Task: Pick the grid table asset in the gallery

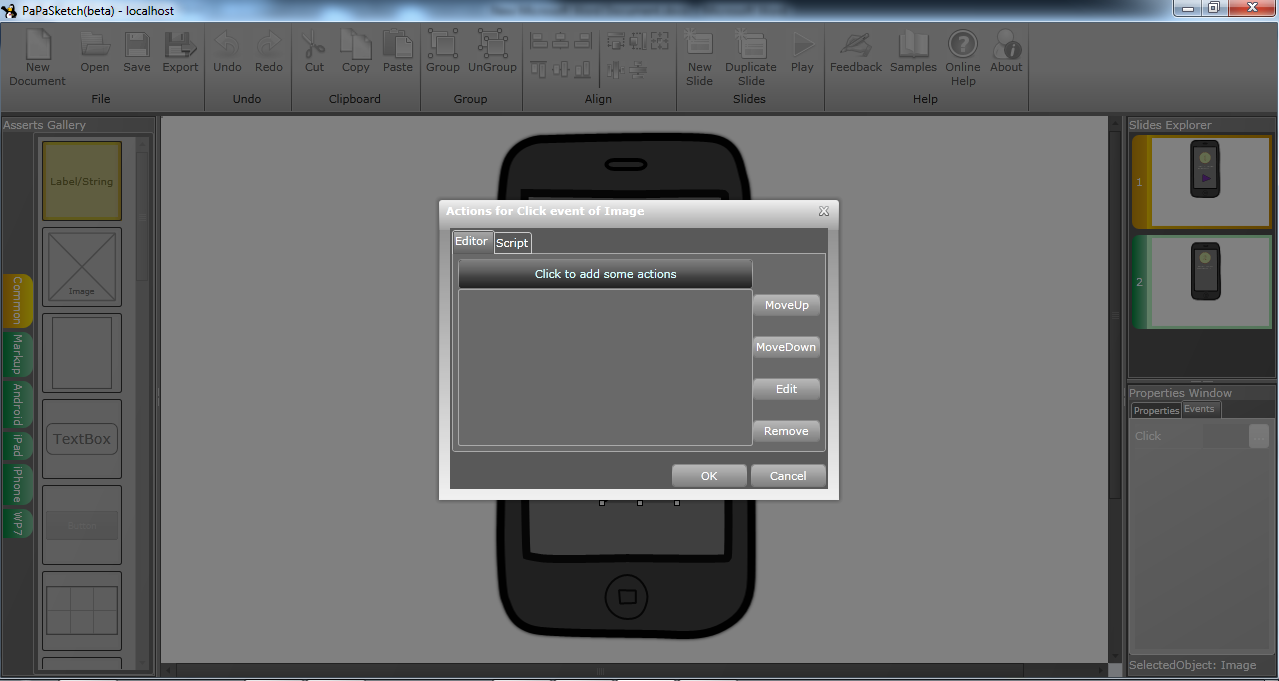Action: pyautogui.click(x=82, y=611)
